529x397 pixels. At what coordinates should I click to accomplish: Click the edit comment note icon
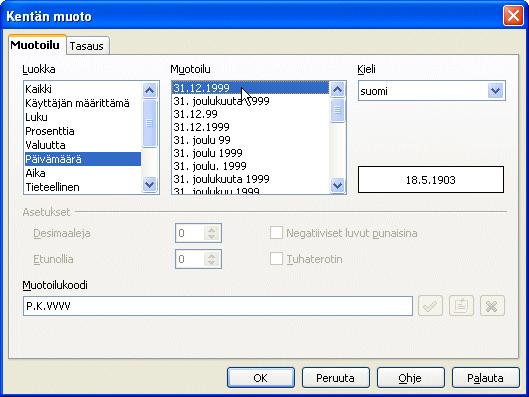(461, 306)
